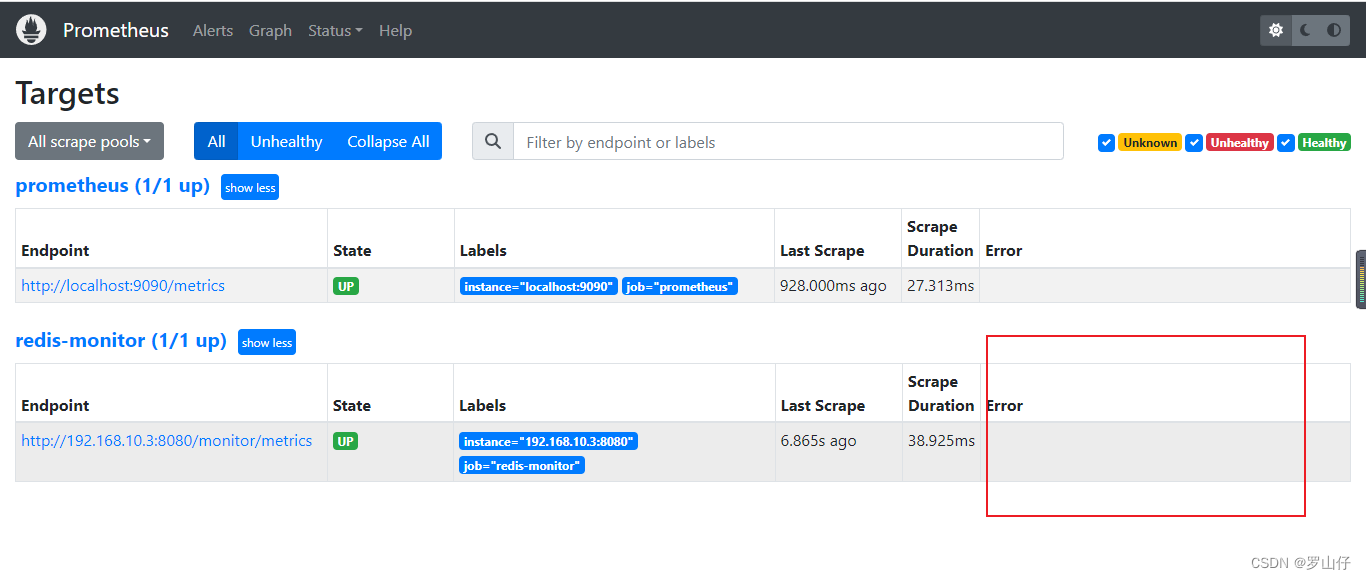The image size is (1366, 579).
Task: Click the Prometheus logo icon
Action: pos(31,29)
